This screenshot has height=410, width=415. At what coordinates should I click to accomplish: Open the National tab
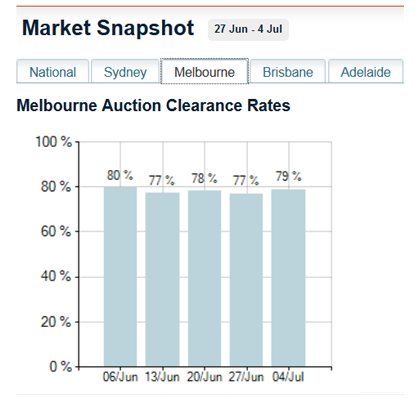coord(53,72)
